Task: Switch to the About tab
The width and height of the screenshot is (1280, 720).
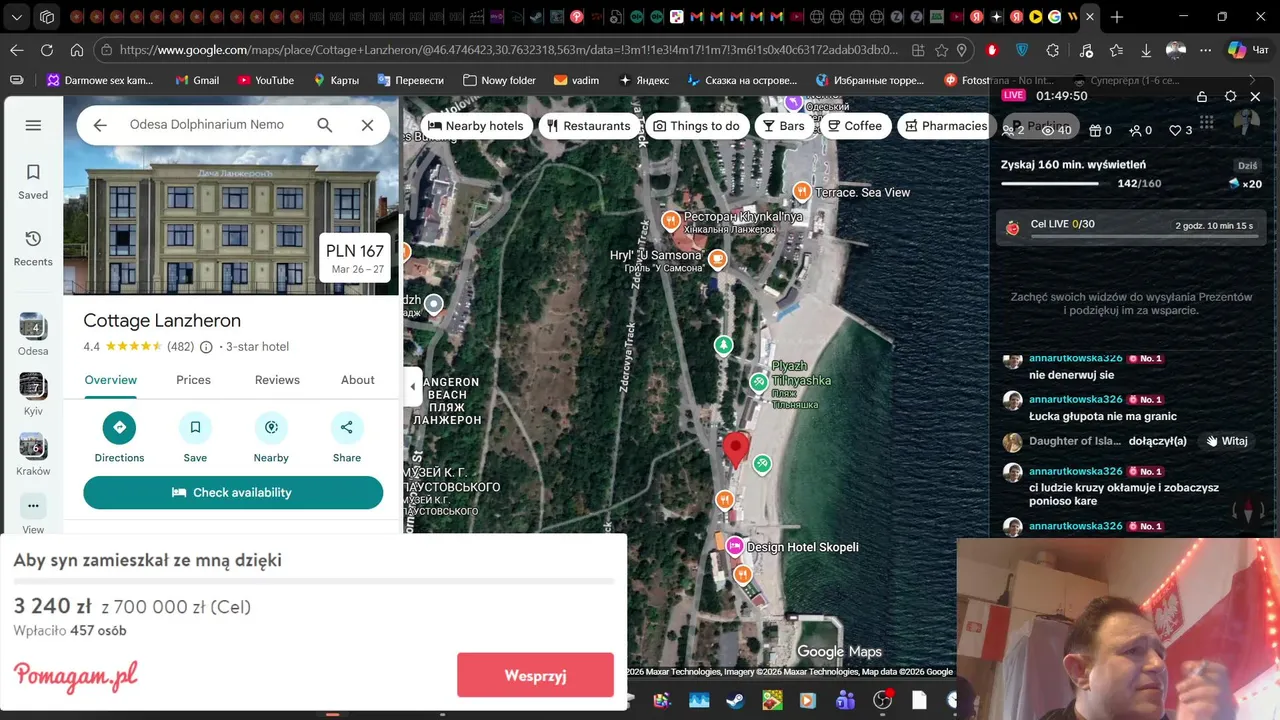Action: tap(357, 380)
